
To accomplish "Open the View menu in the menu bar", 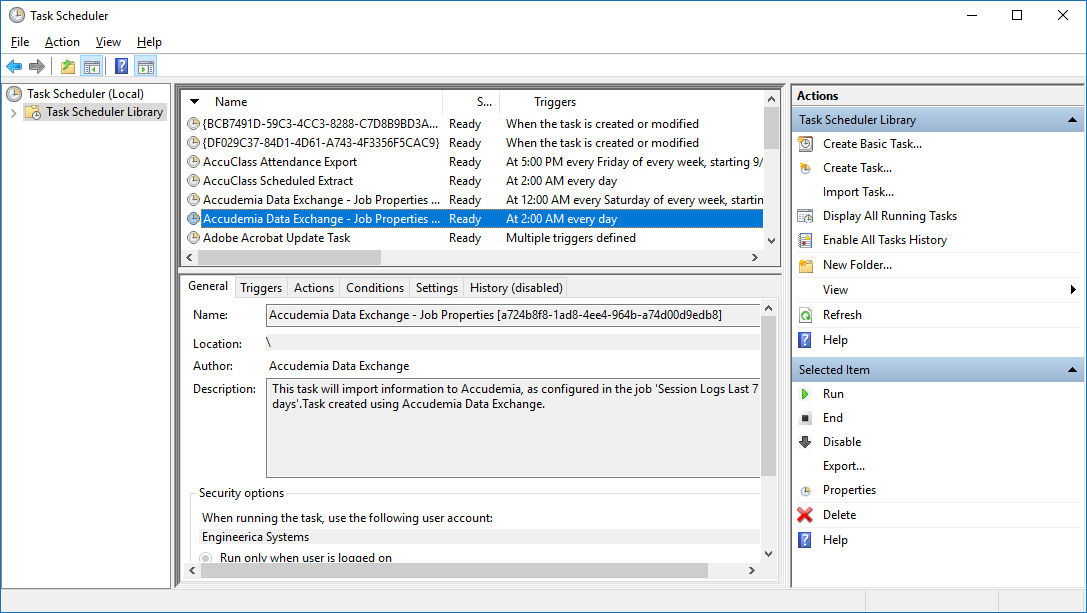I will click(x=108, y=42).
